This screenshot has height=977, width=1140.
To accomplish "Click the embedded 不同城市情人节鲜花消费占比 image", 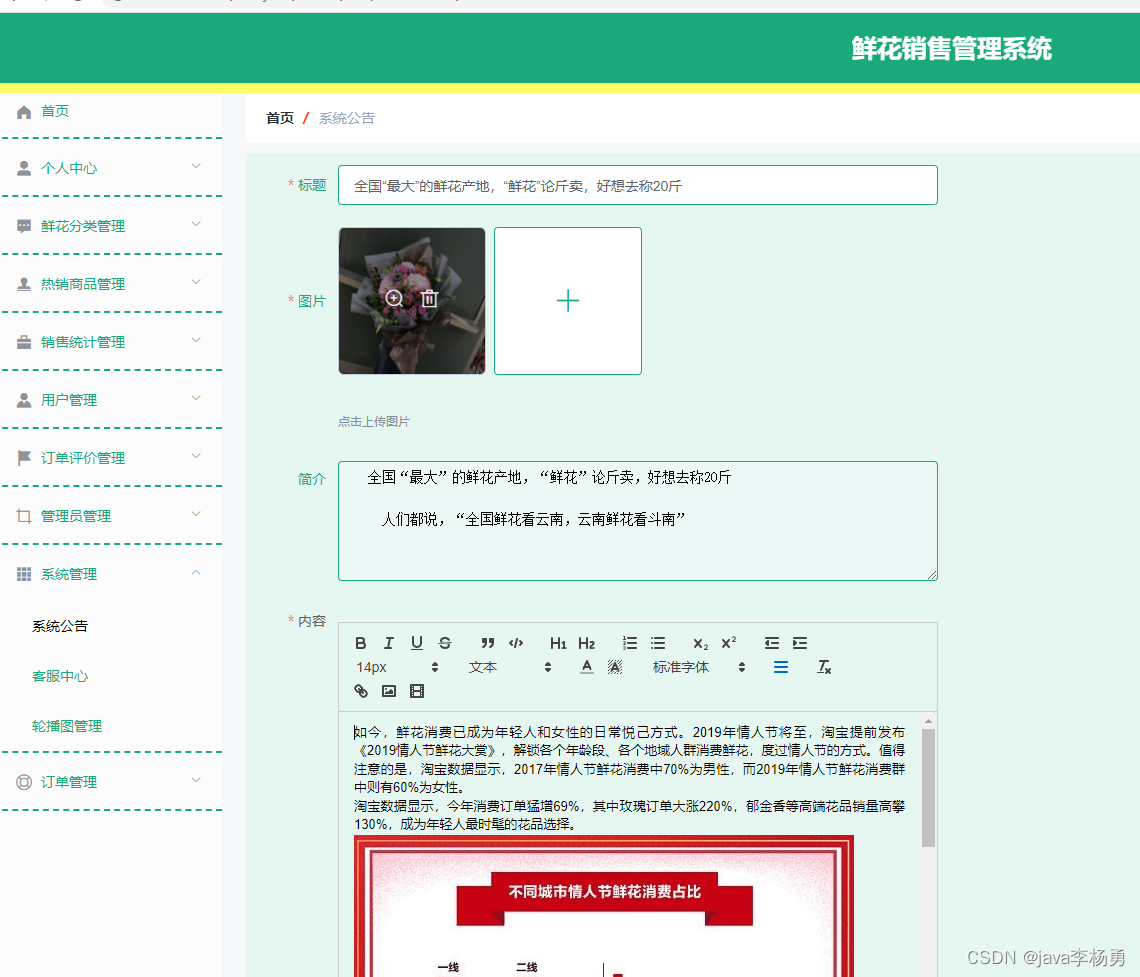I will point(604,906).
